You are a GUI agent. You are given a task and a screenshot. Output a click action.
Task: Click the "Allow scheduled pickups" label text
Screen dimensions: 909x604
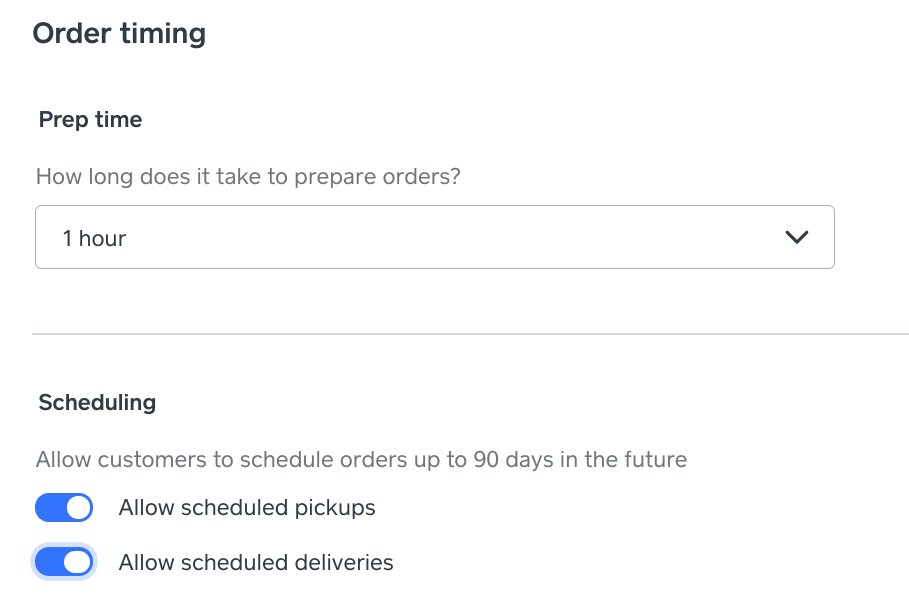point(246,508)
